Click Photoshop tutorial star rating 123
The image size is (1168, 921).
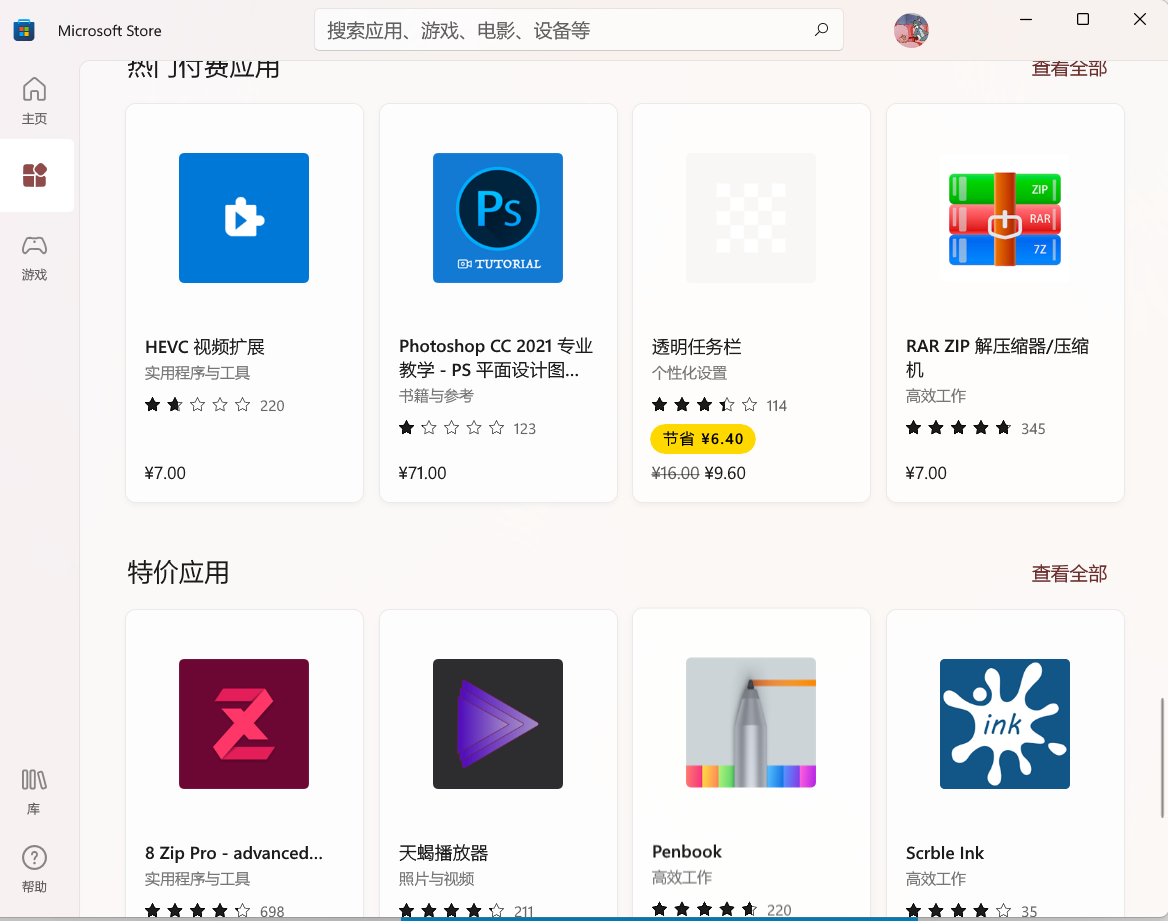coord(467,428)
